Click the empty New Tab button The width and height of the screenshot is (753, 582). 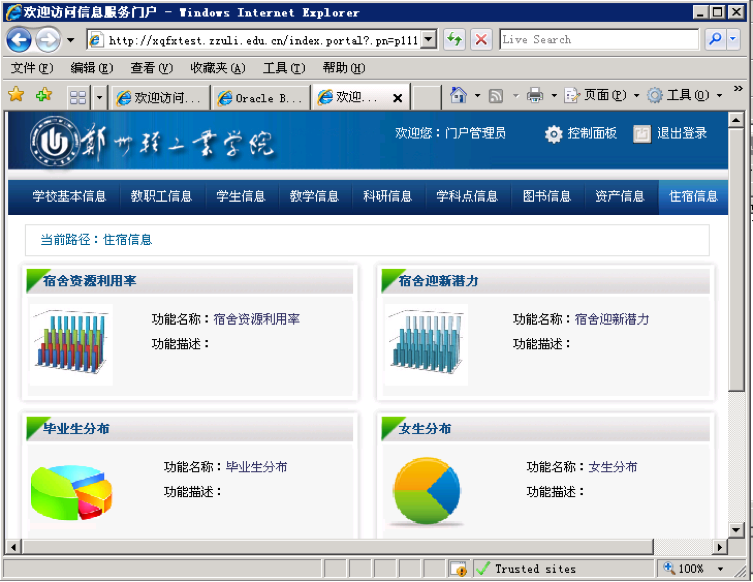point(426,98)
